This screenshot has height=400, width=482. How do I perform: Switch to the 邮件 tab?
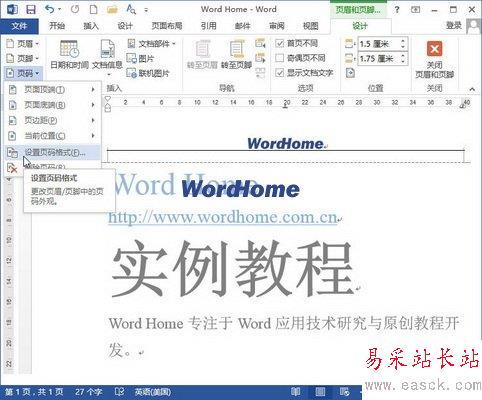[242, 26]
